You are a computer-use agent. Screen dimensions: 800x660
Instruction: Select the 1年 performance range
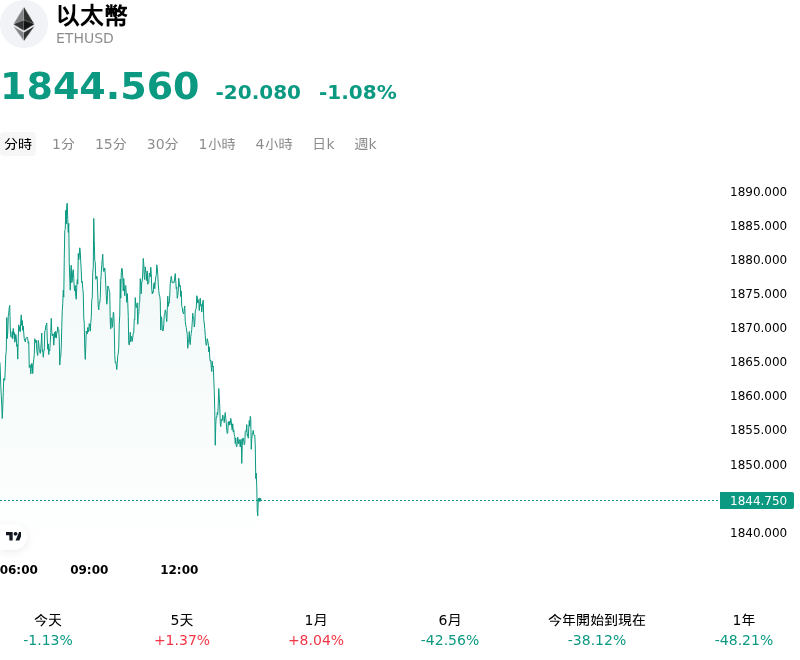743,630
